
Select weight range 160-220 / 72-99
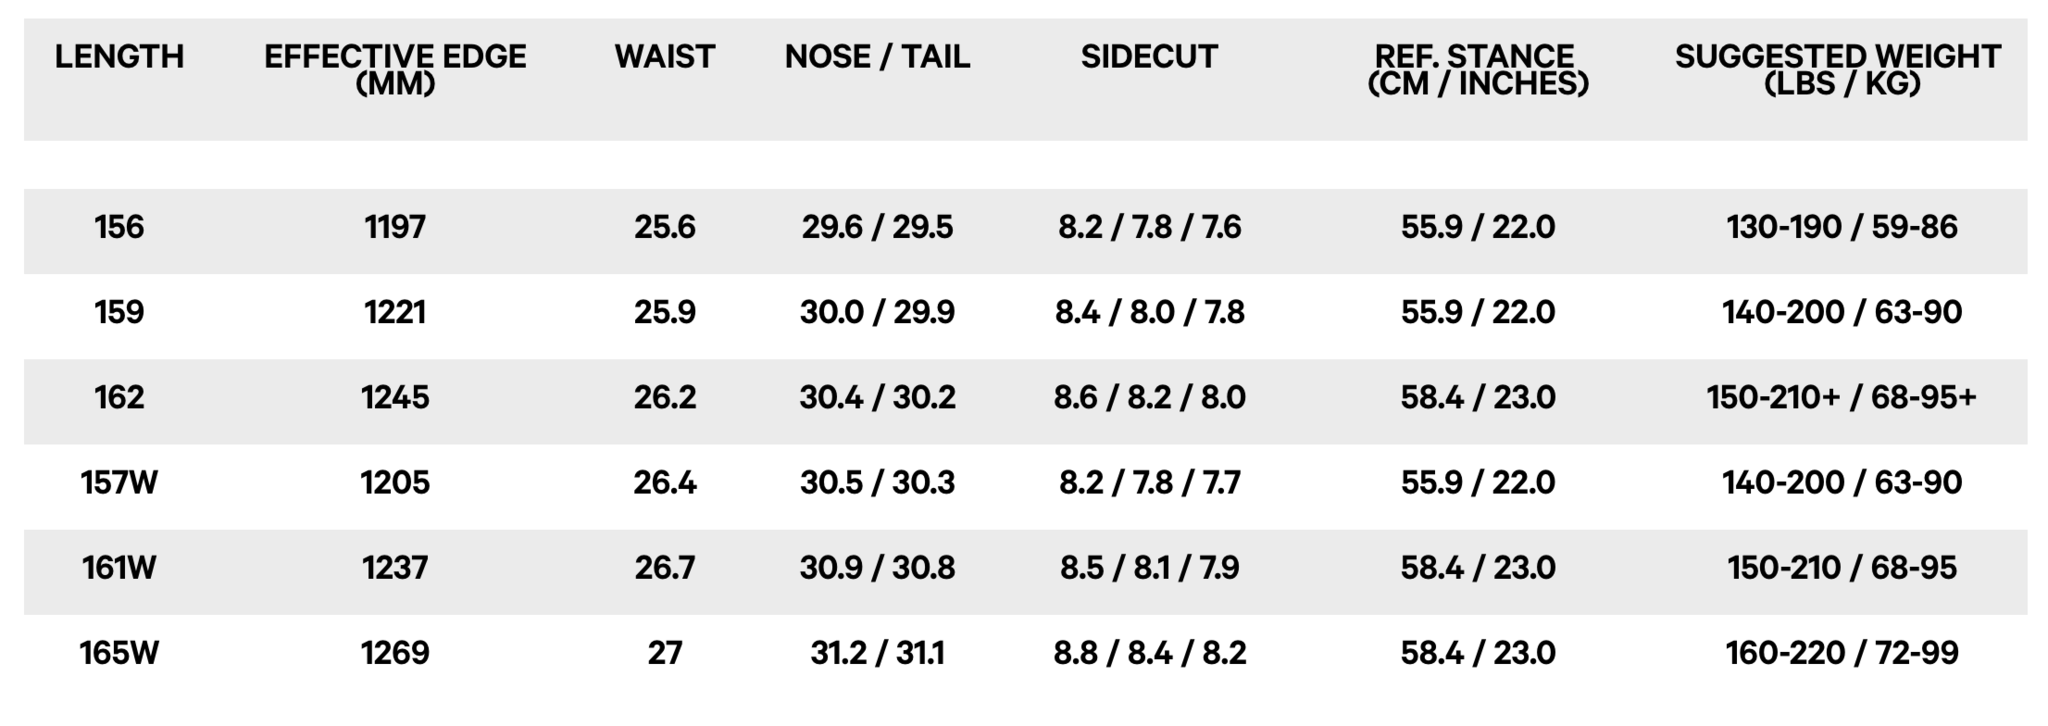1841,652
